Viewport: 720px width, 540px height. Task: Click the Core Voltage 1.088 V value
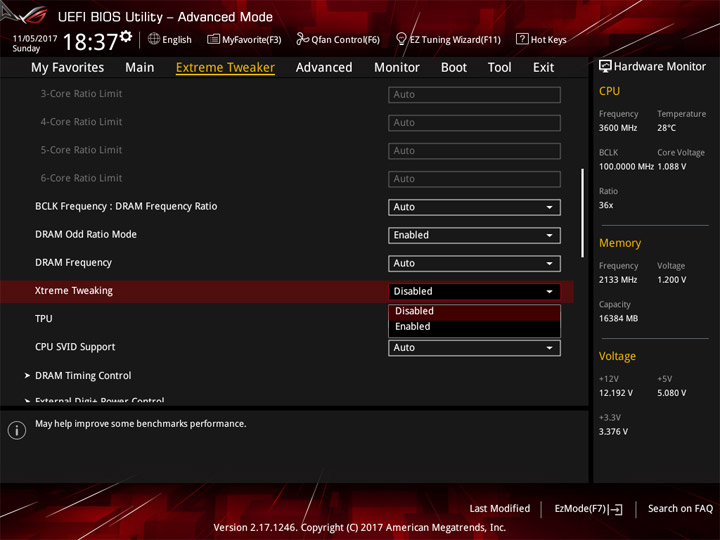[x=672, y=167]
